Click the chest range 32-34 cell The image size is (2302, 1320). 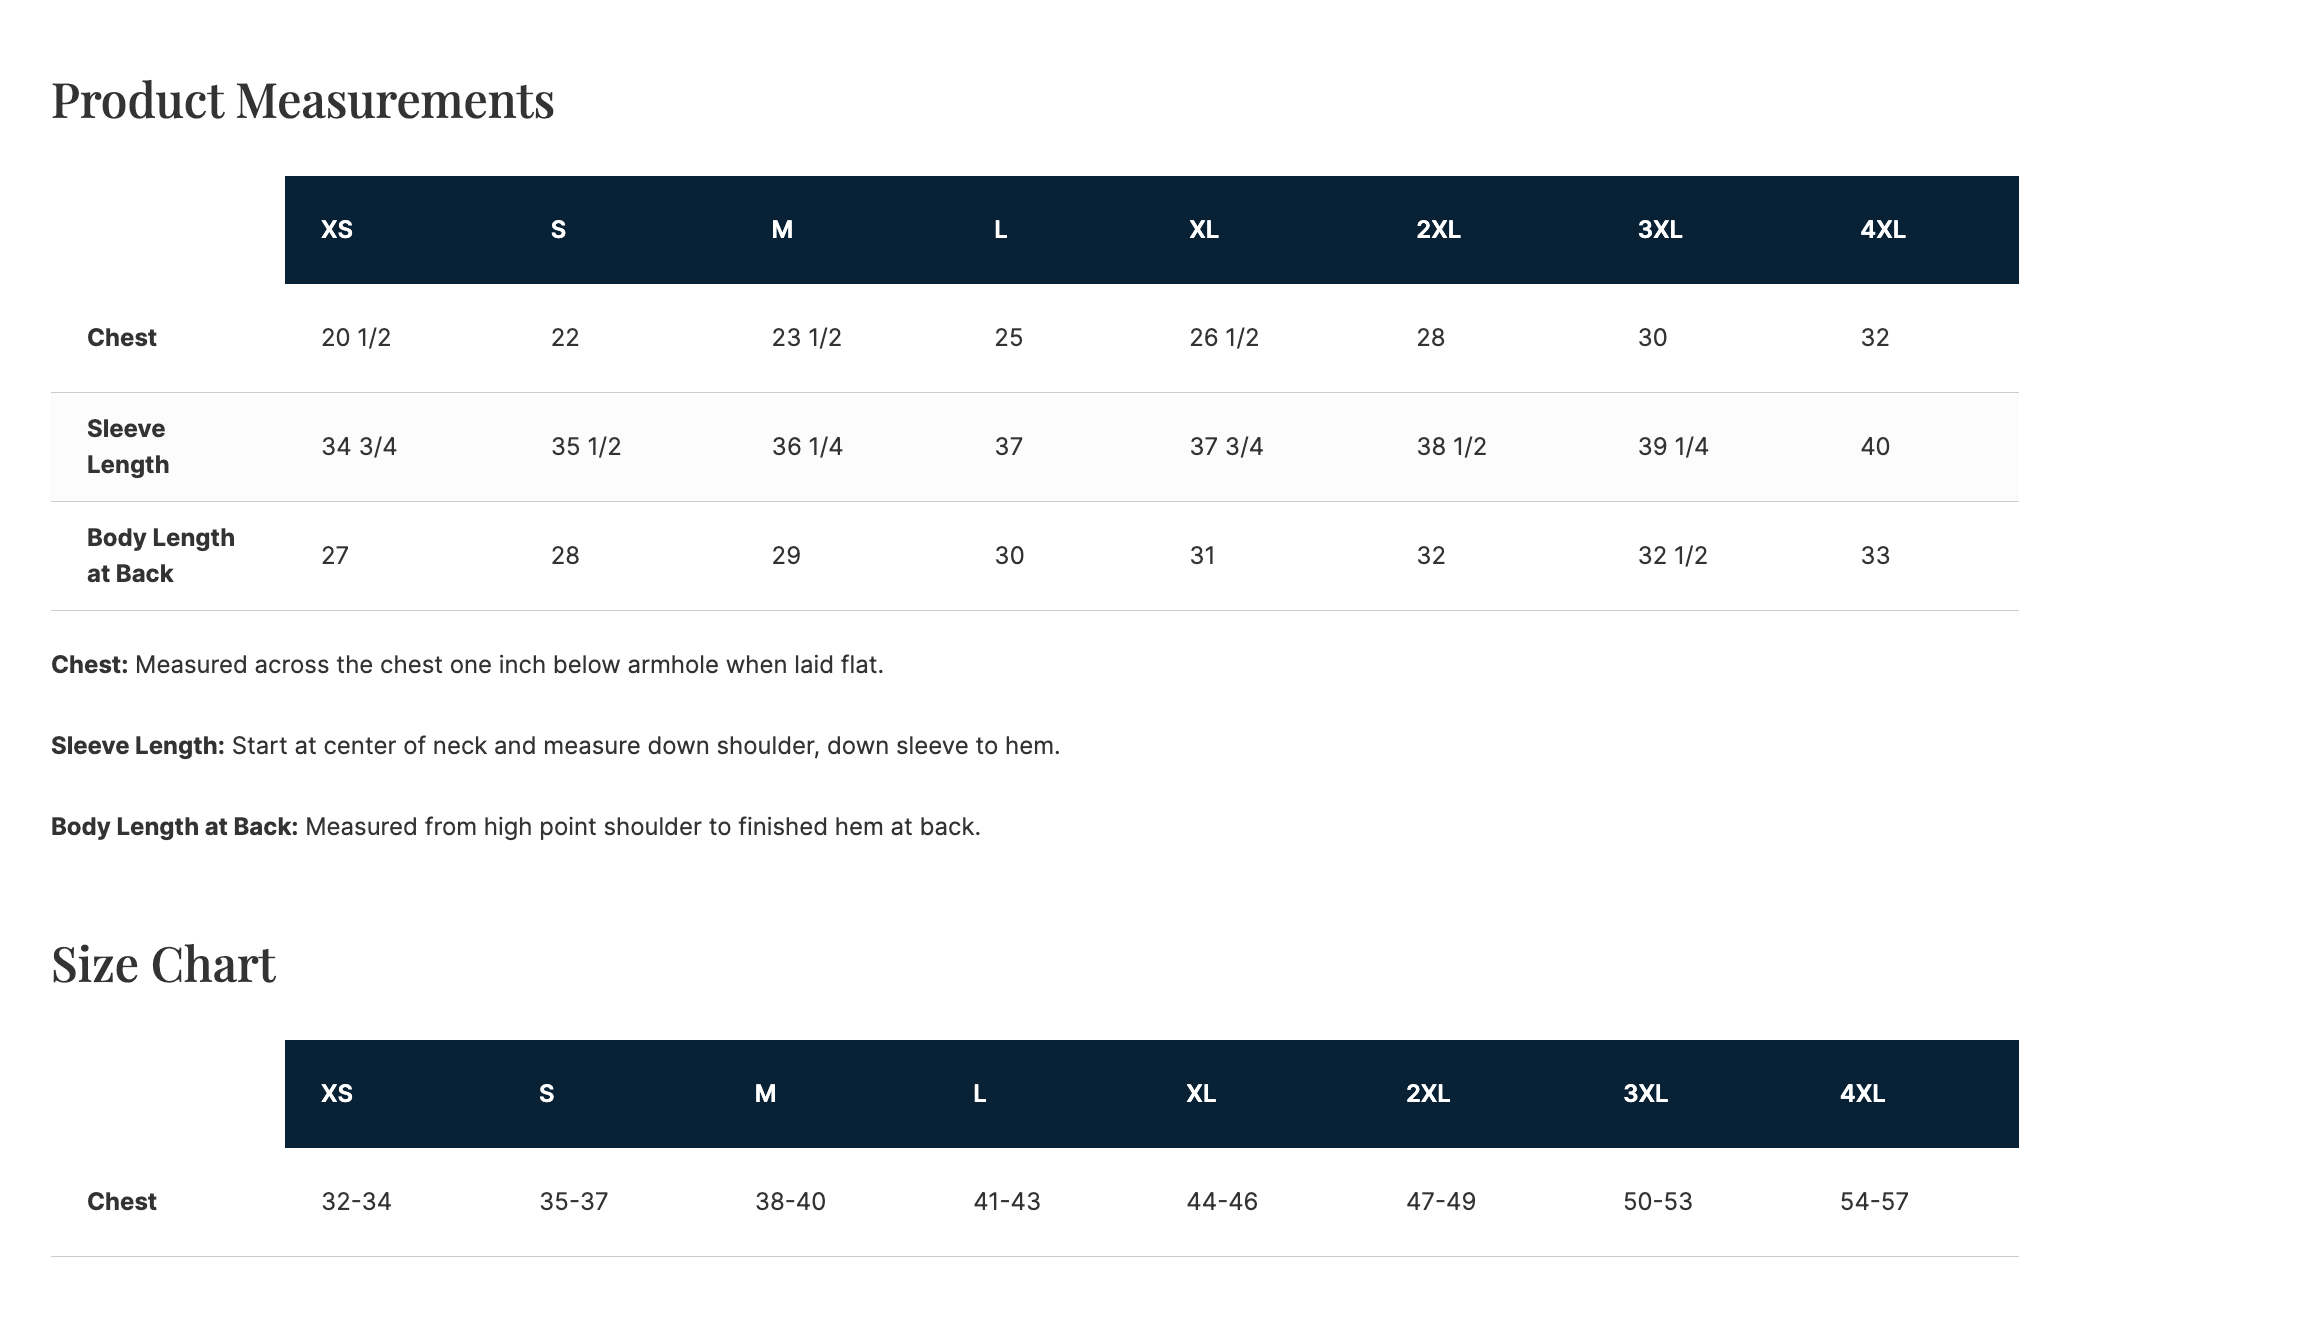click(356, 1202)
